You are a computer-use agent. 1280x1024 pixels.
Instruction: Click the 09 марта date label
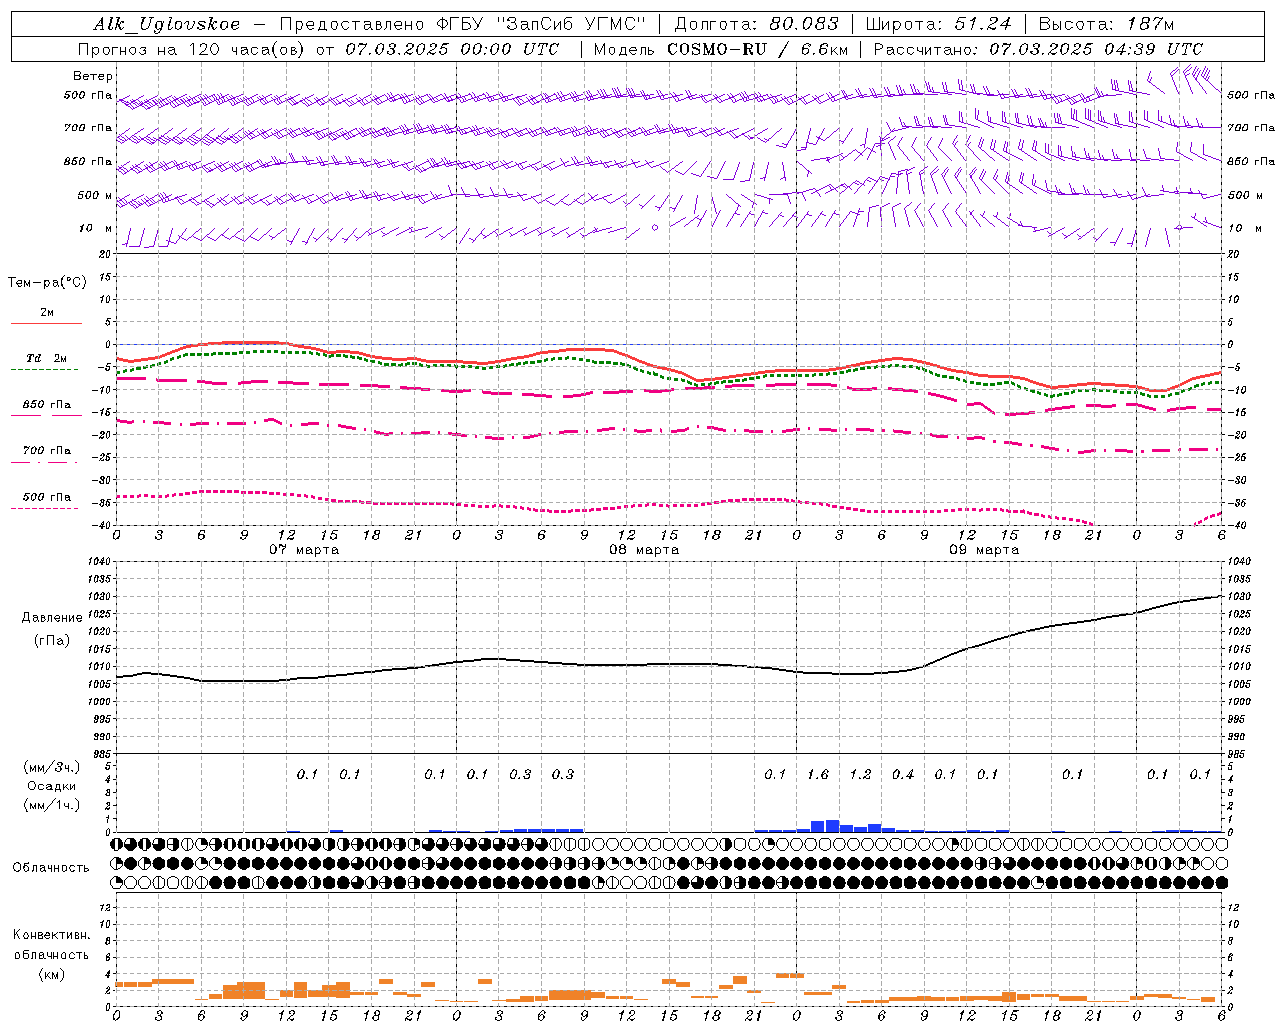coord(984,550)
